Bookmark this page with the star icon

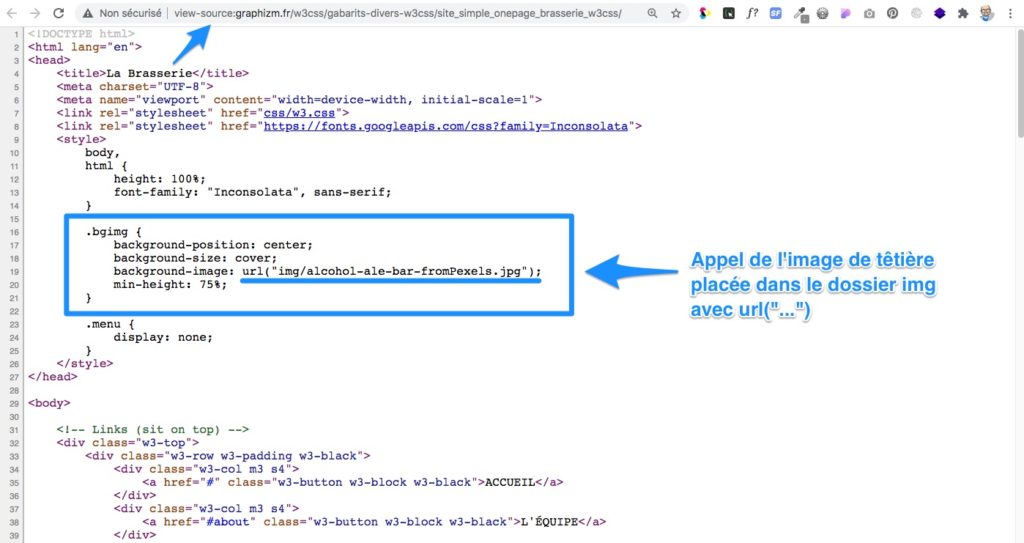676,13
